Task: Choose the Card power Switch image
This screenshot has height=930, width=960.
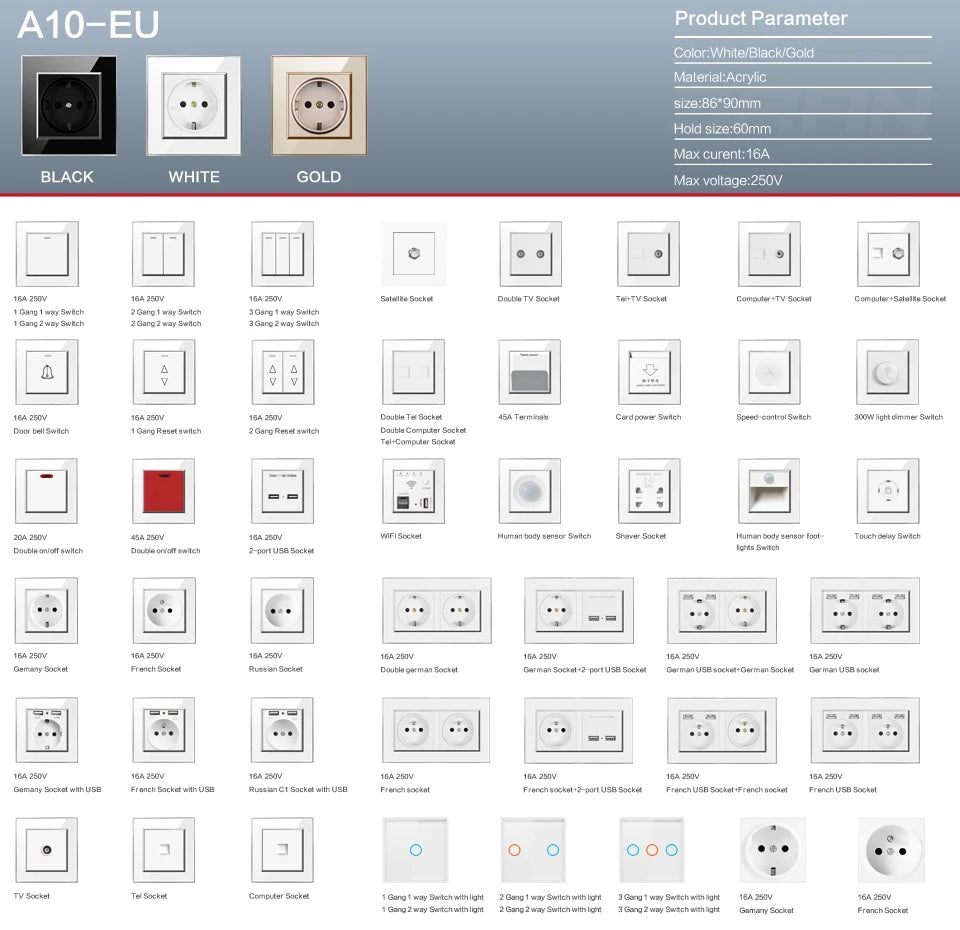Action: point(648,372)
